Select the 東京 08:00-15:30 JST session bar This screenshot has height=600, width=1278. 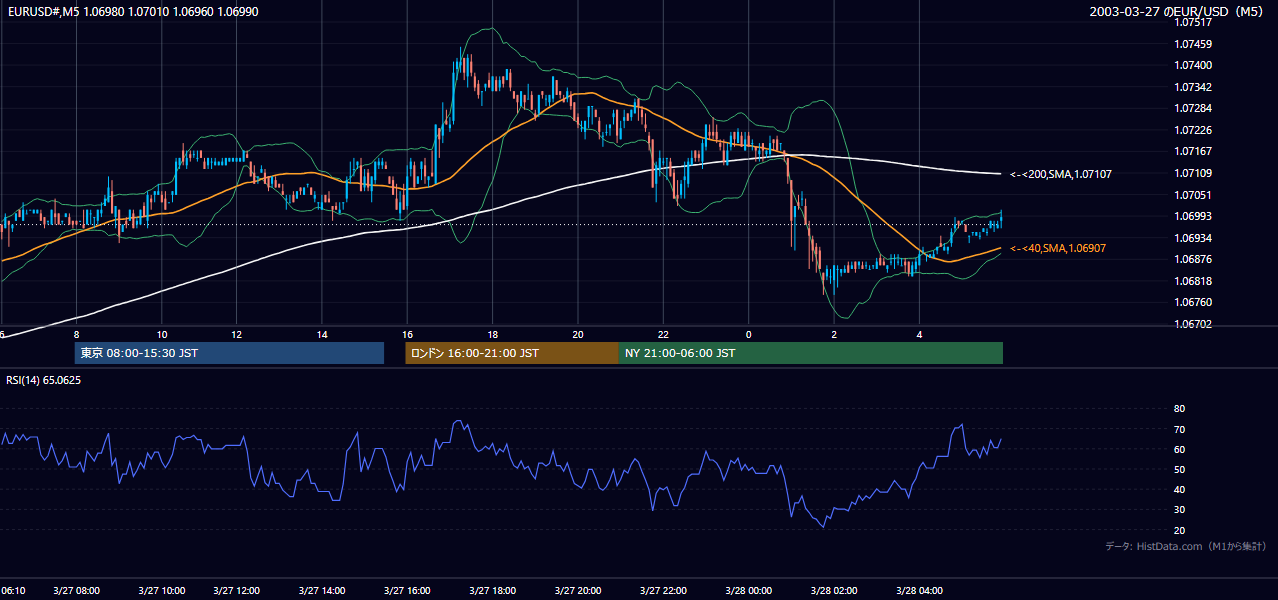click(x=229, y=353)
